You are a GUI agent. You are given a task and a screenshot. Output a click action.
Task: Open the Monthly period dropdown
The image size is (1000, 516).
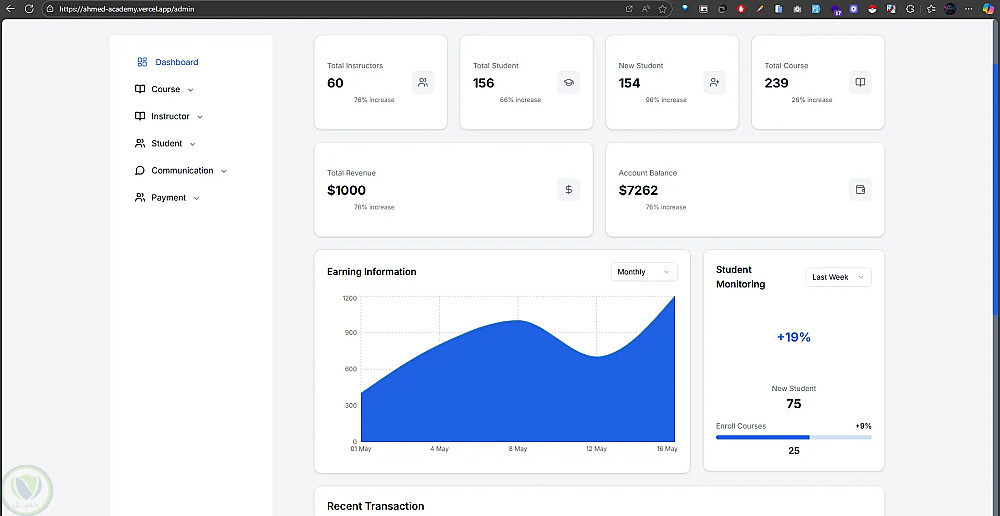coord(644,272)
